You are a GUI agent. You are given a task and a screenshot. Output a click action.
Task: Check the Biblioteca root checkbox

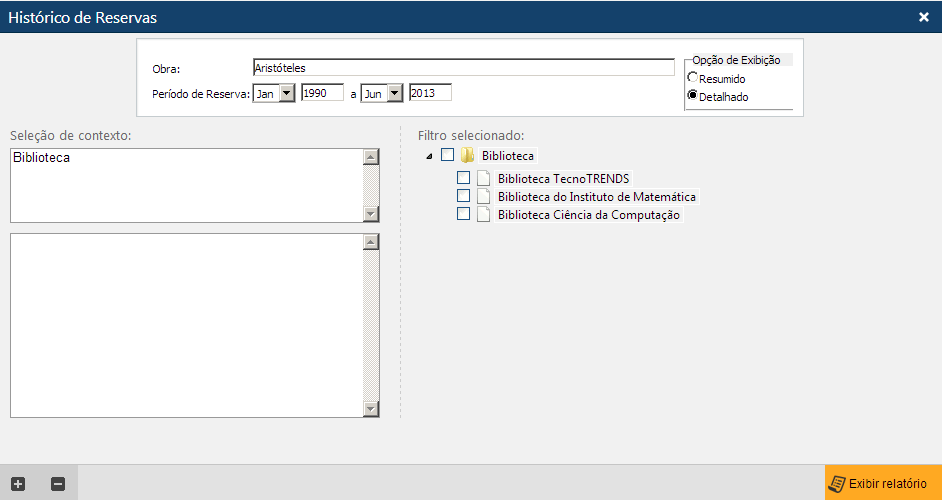point(447,155)
